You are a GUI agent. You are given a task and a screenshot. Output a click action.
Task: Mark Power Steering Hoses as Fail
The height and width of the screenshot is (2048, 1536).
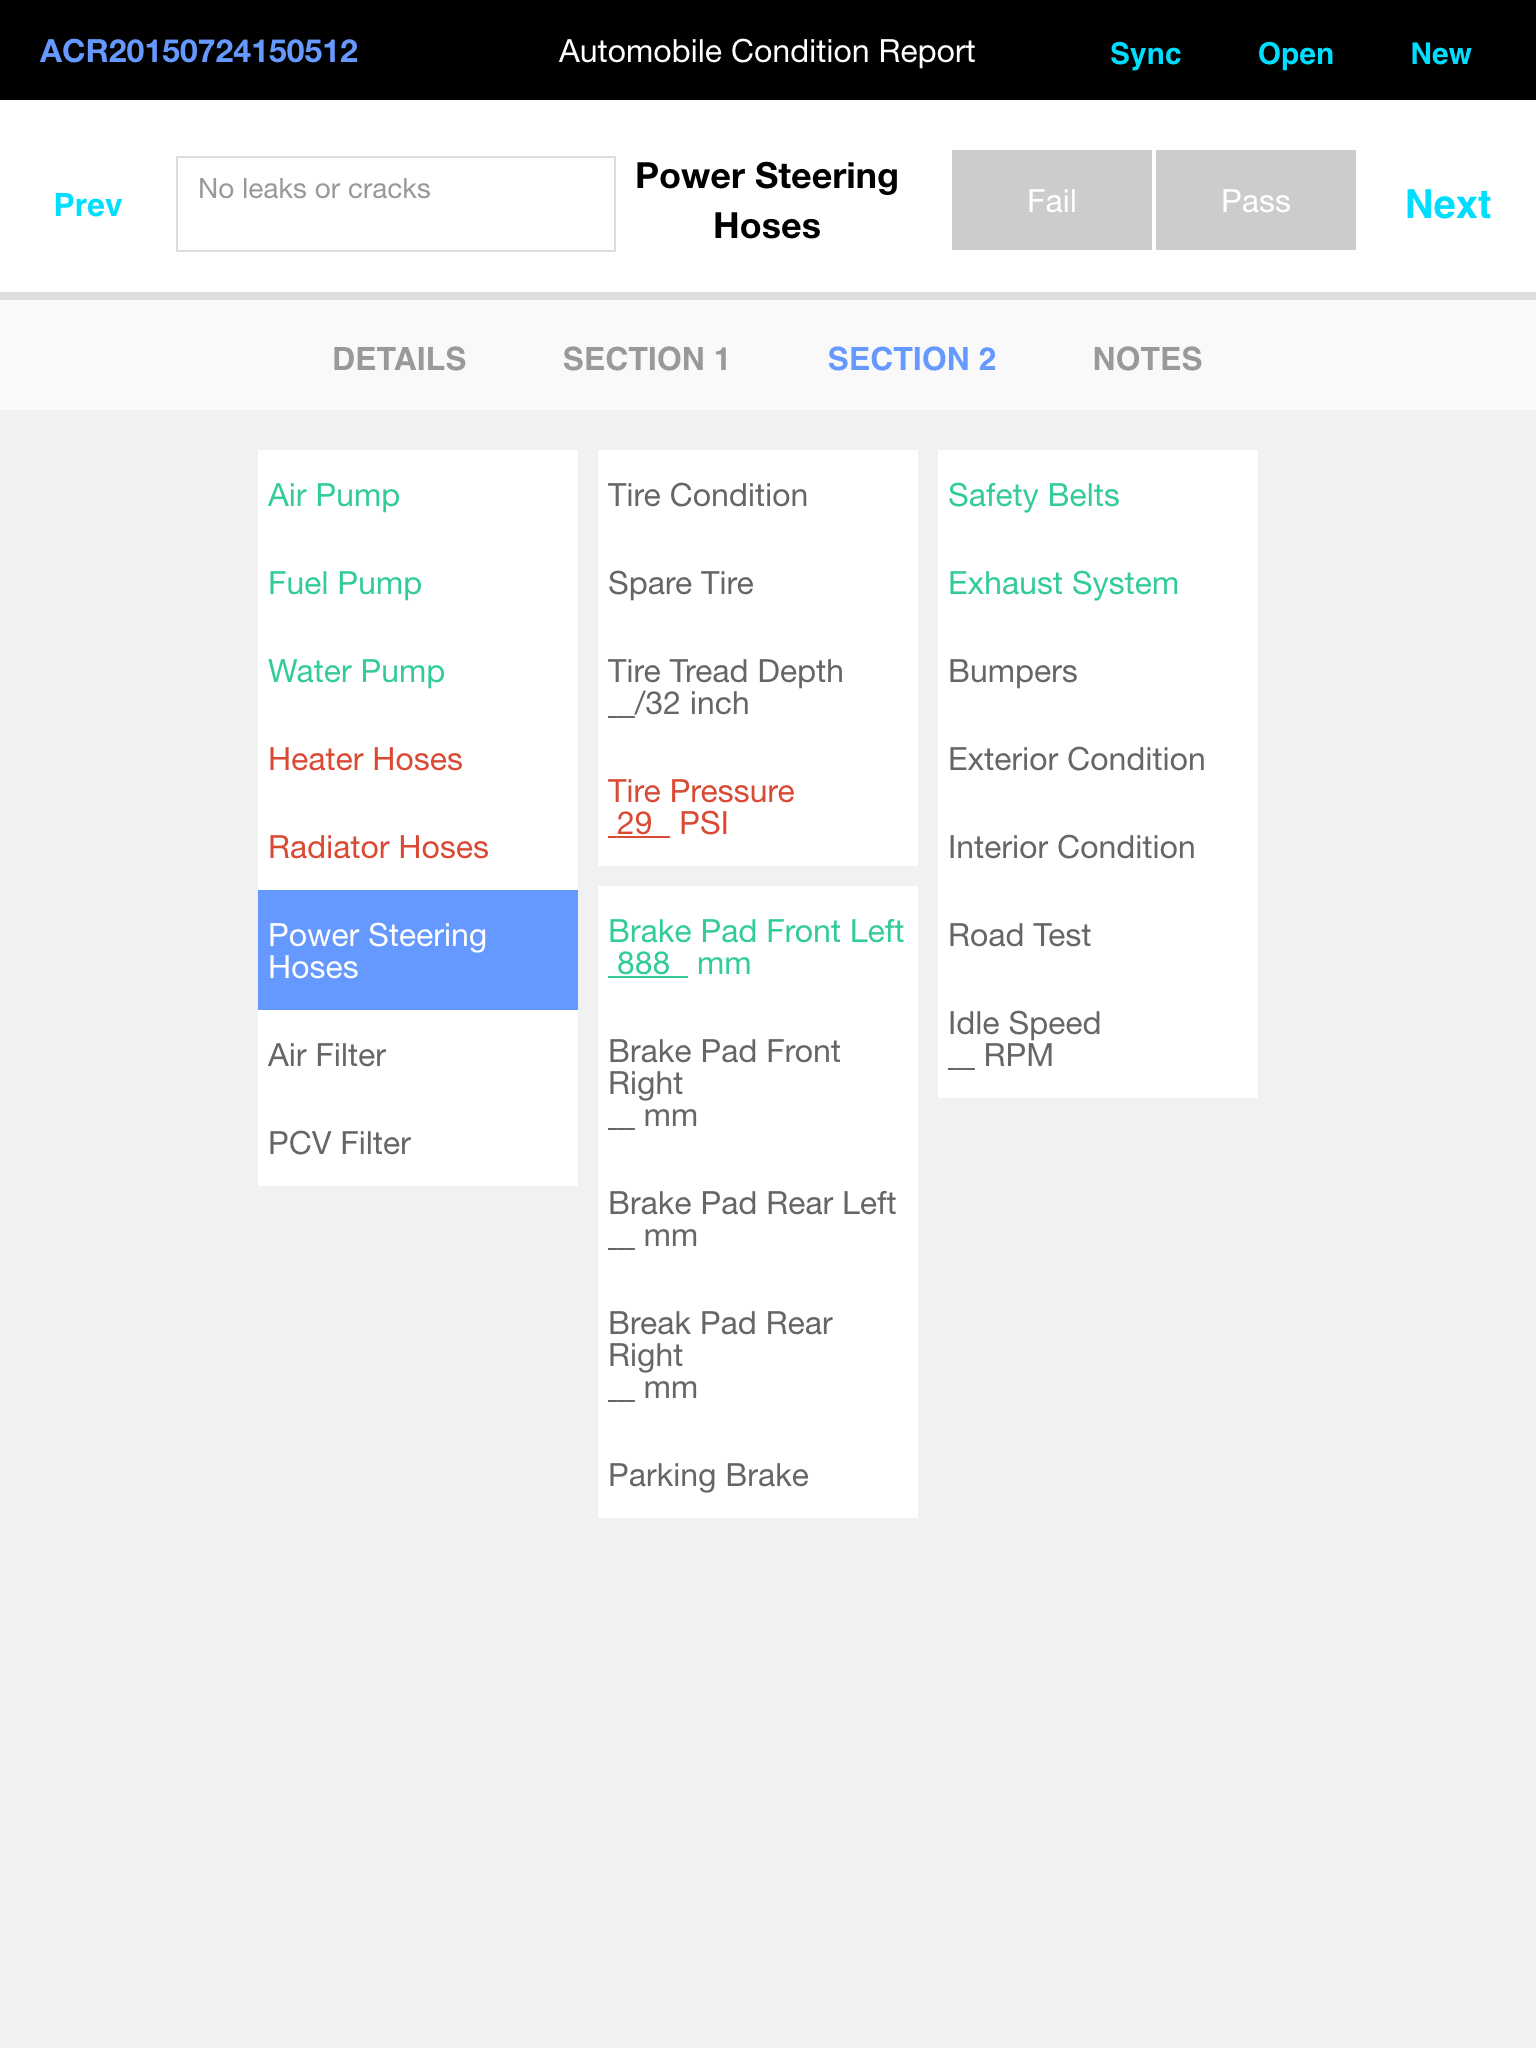[1051, 200]
